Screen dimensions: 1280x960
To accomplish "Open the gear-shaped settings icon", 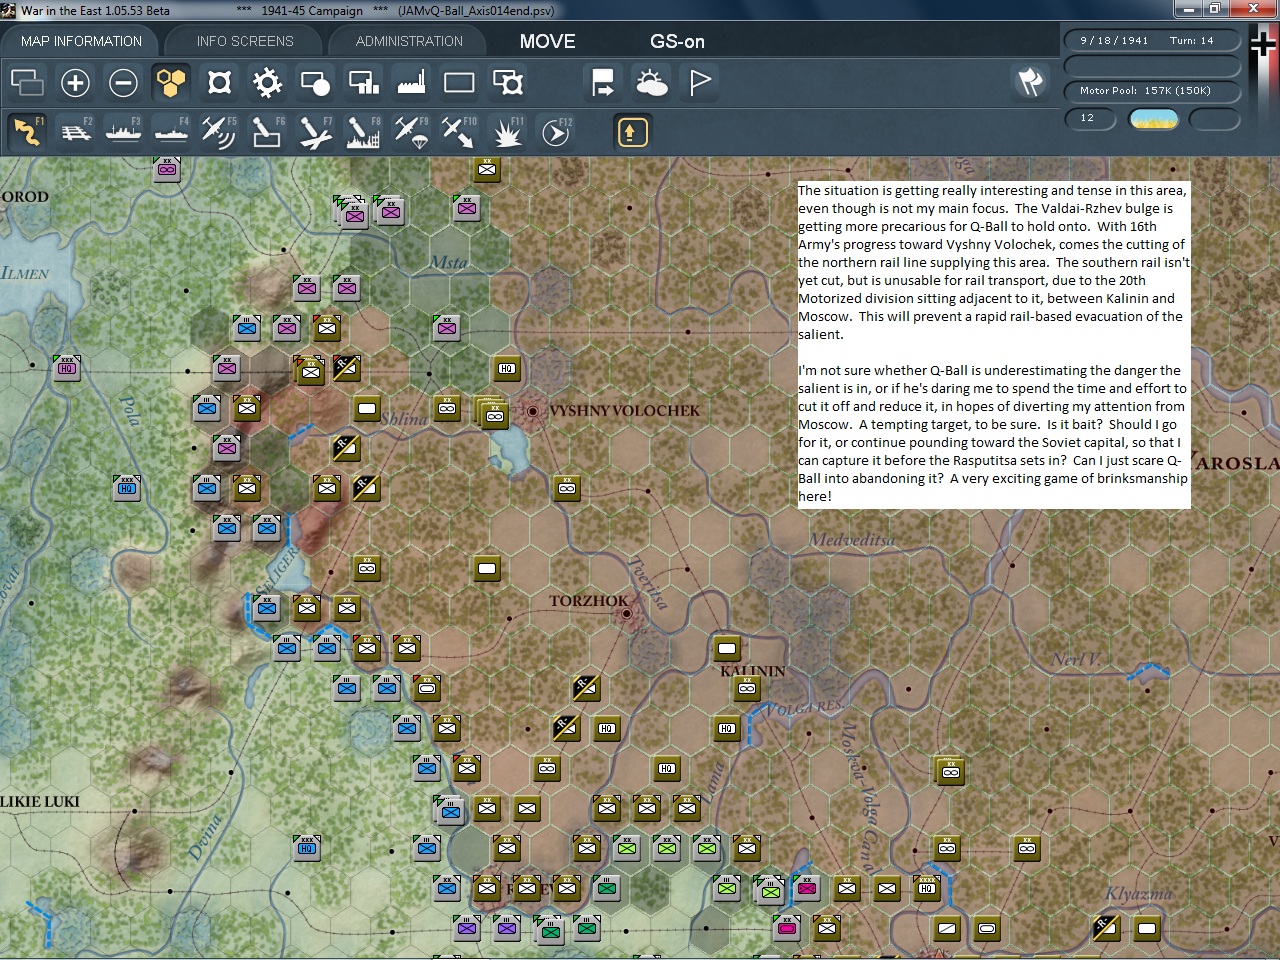I will [x=267, y=82].
